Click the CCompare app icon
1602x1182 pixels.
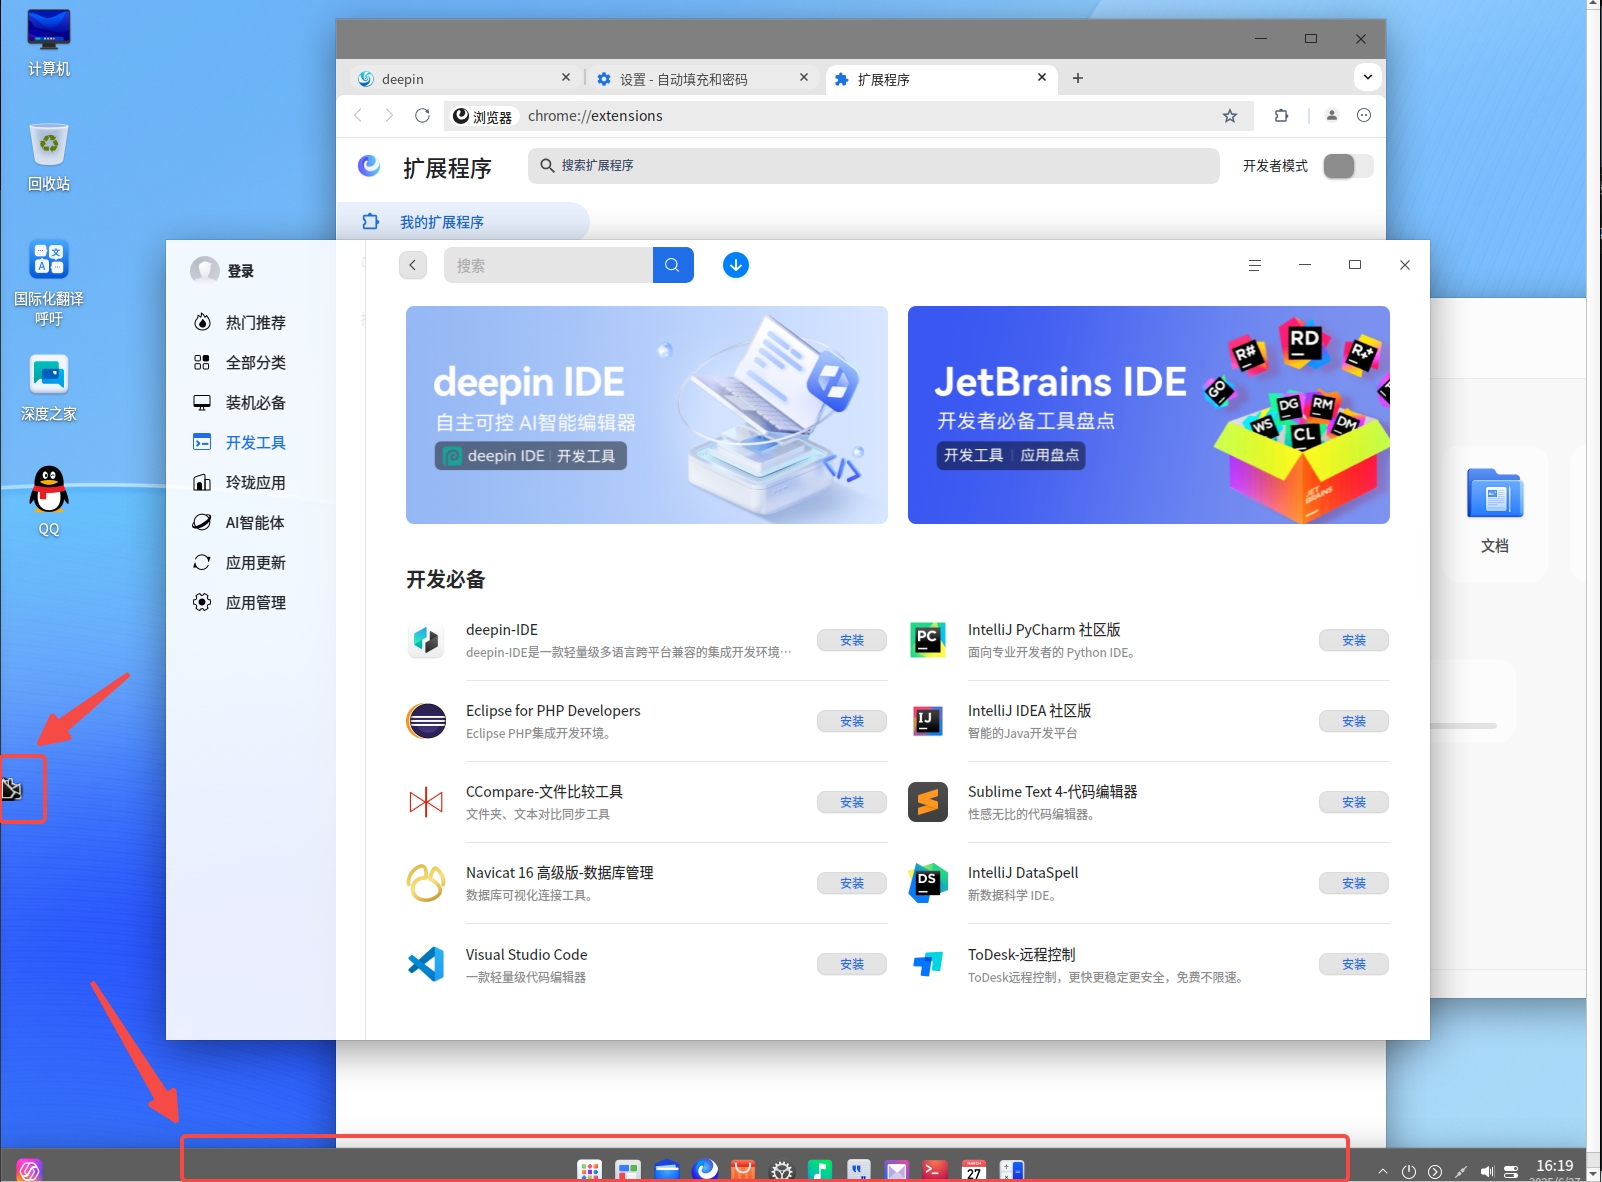[x=426, y=802]
